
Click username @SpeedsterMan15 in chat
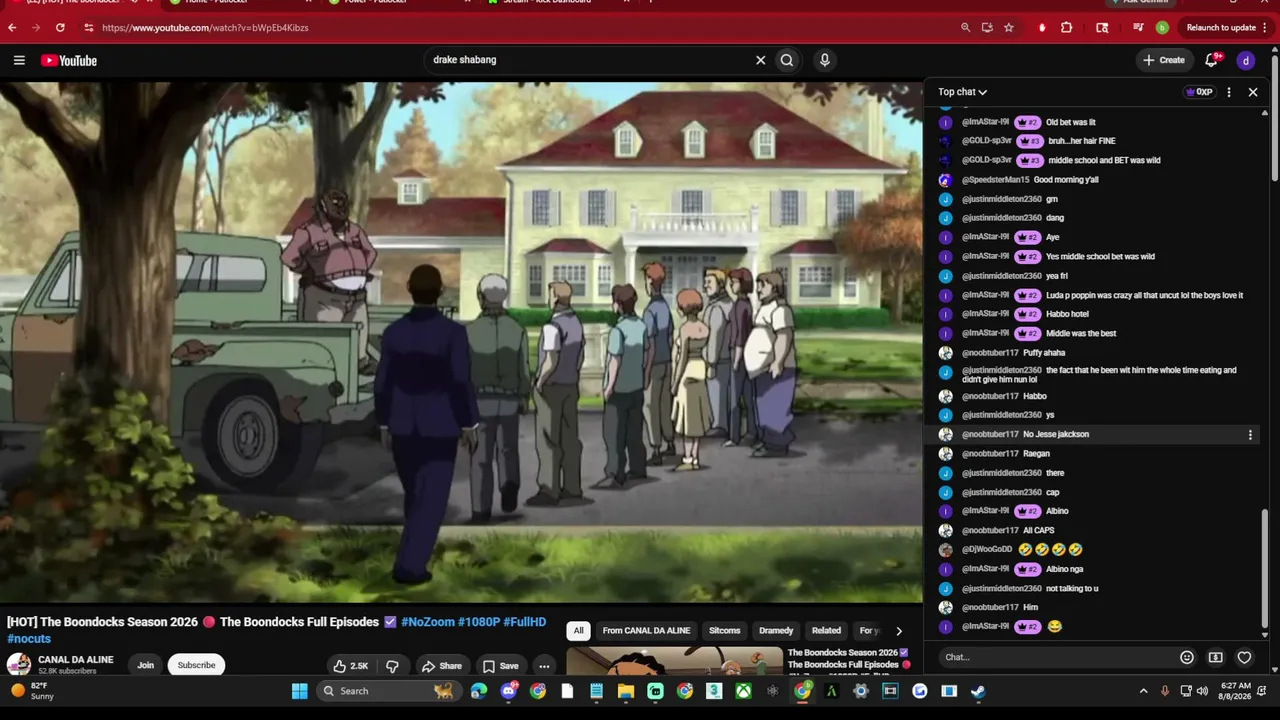coord(995,180)
